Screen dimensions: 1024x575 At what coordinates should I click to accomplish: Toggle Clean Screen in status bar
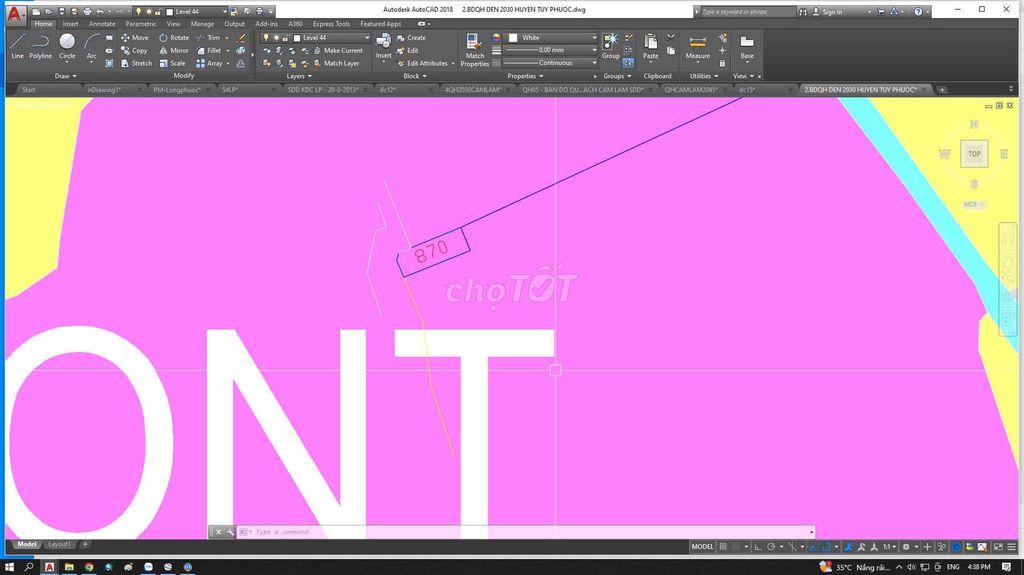(x=999, y=547)
